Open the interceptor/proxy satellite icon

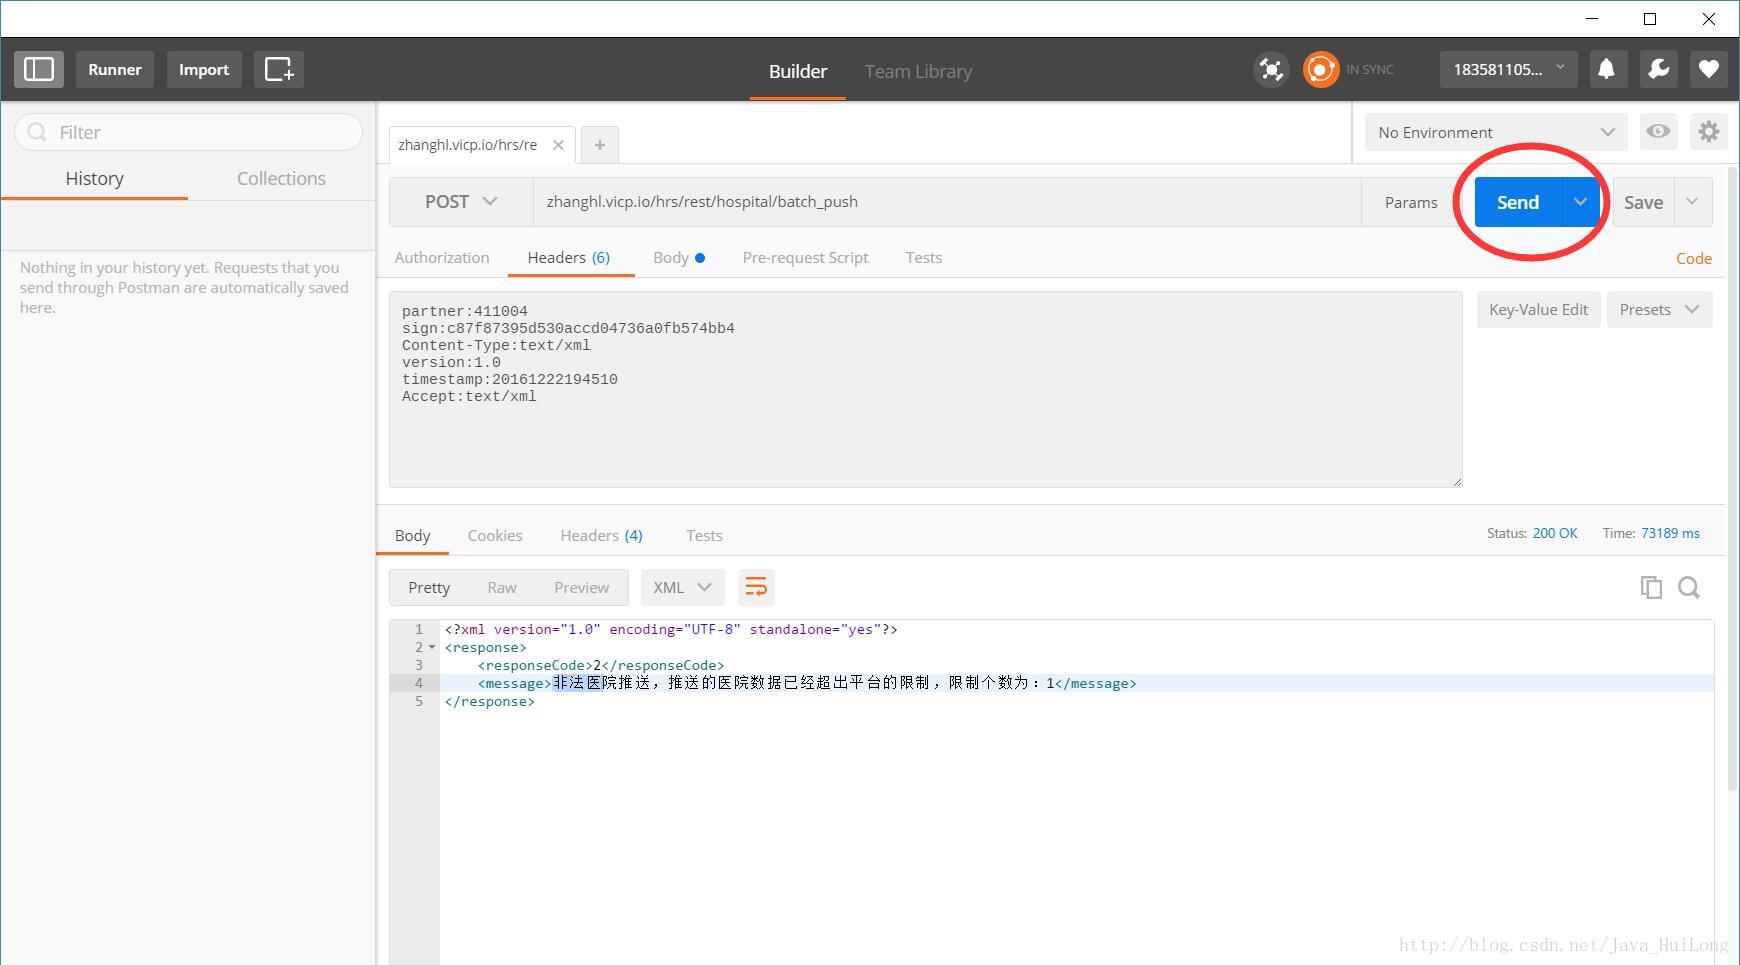click(1271, 69)
